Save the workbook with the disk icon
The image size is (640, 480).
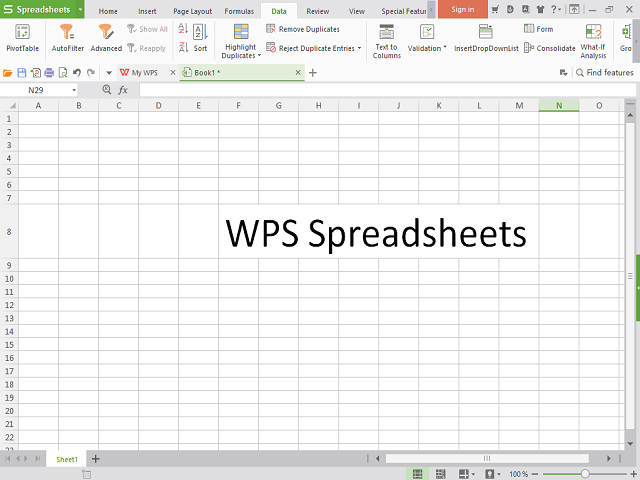pos(22,73)
